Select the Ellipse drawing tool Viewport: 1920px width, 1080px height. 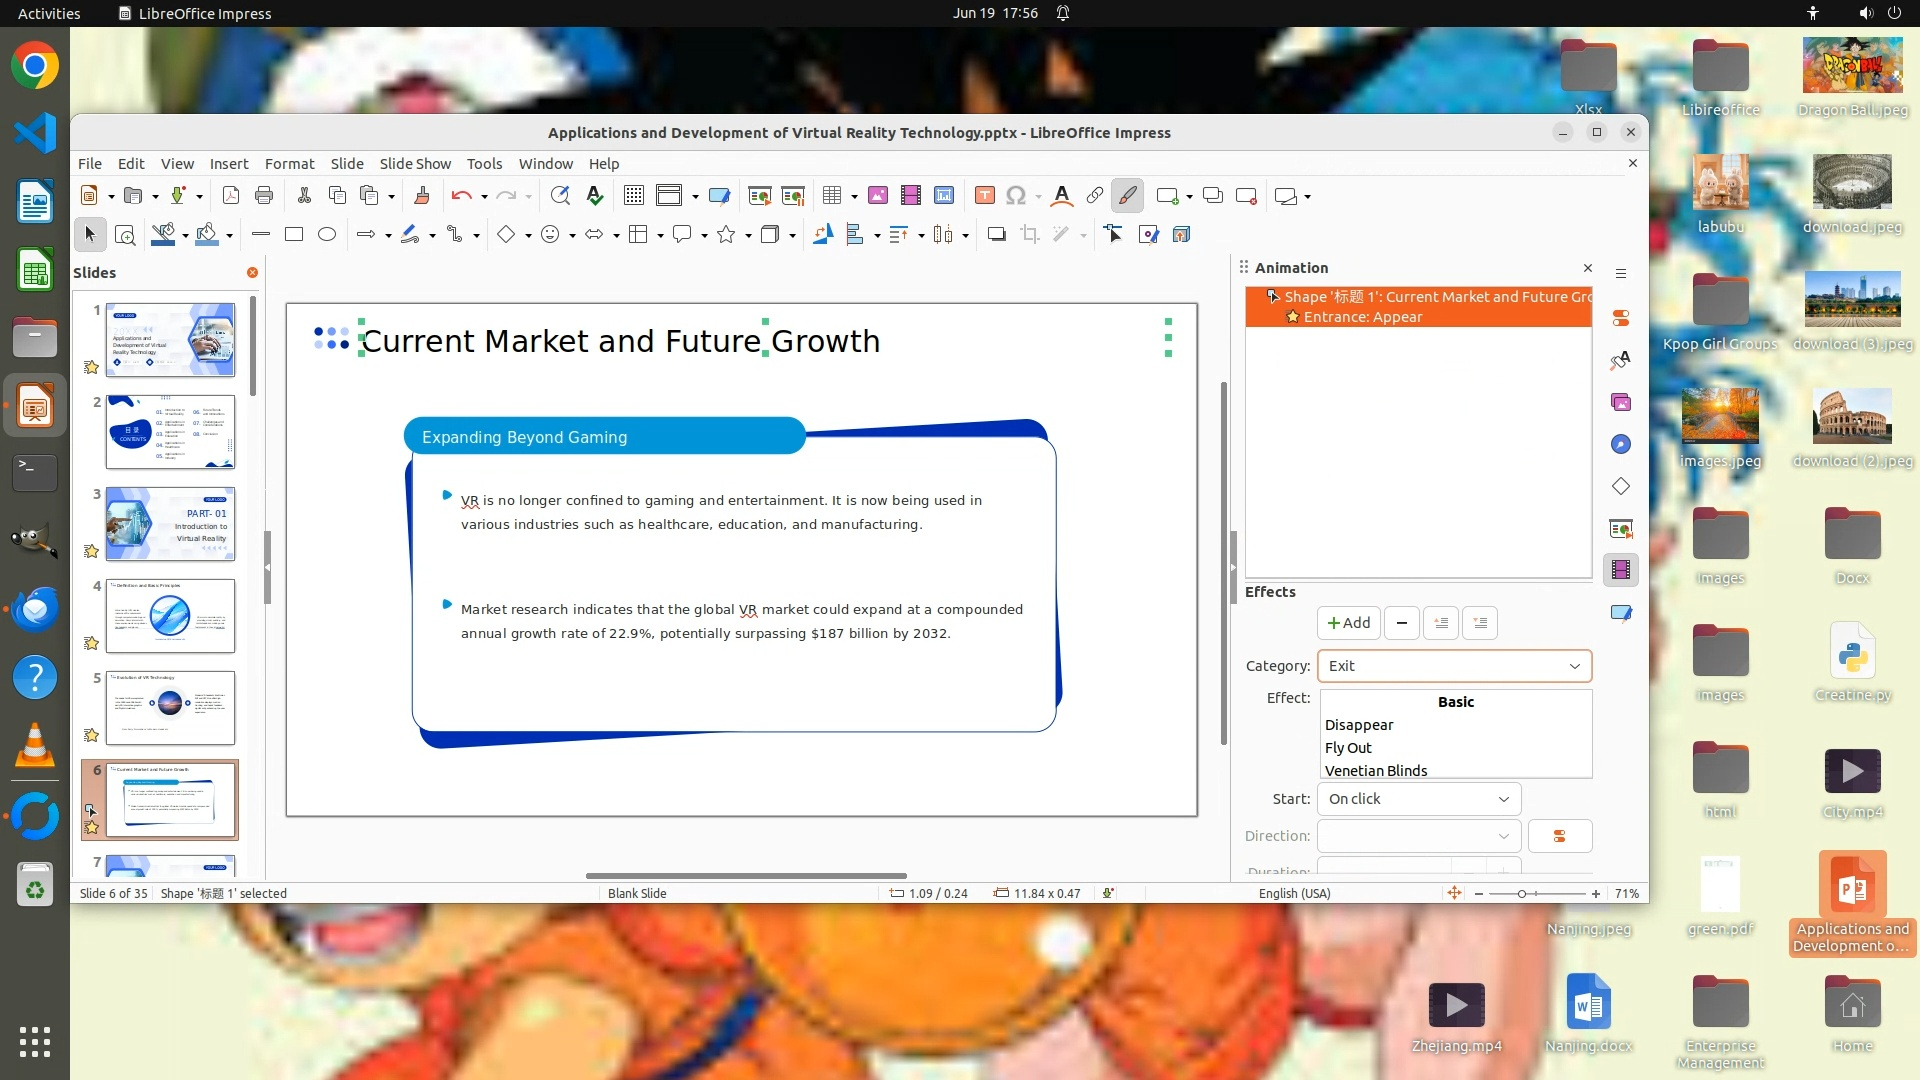click(326, 234)
